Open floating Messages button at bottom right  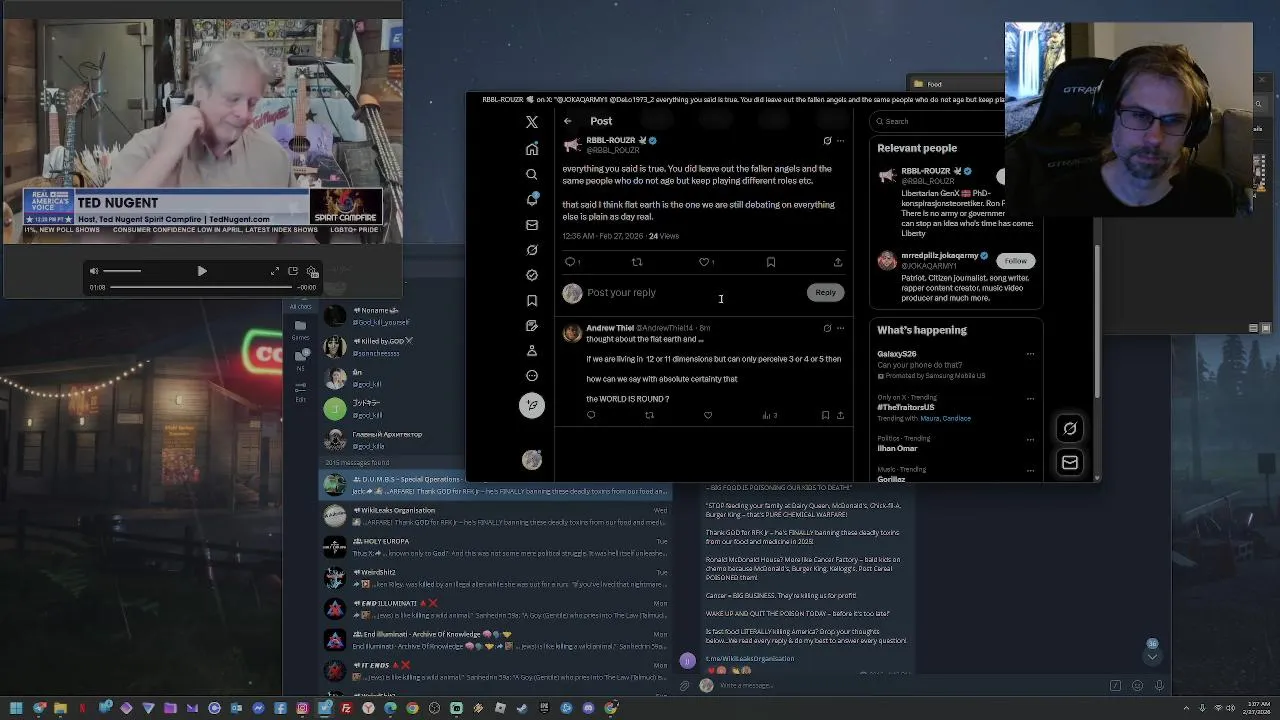pos(1070,462)
